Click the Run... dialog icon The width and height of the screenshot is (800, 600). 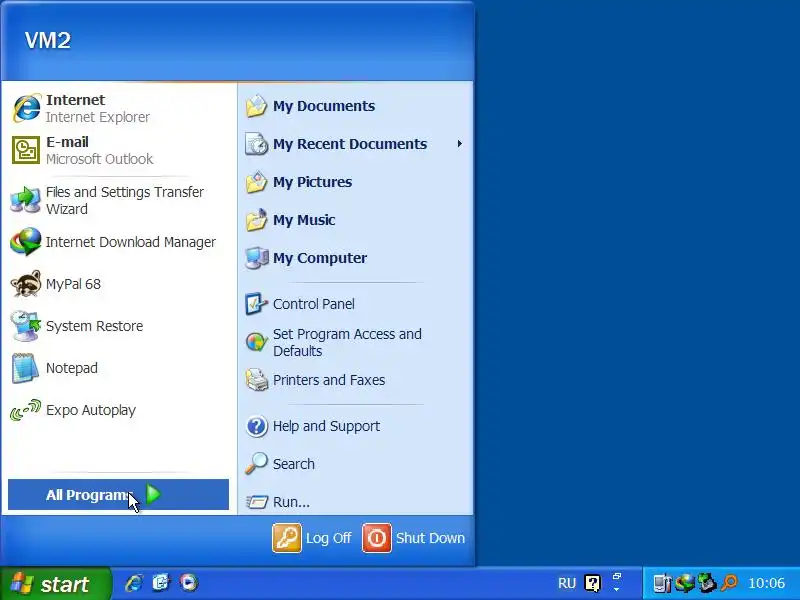click(x=256, y=502)
